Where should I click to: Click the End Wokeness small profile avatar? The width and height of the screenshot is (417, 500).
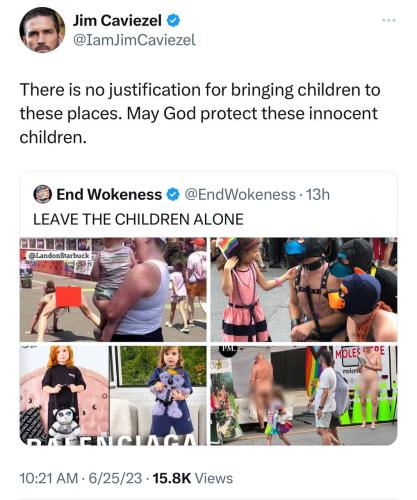43,194
